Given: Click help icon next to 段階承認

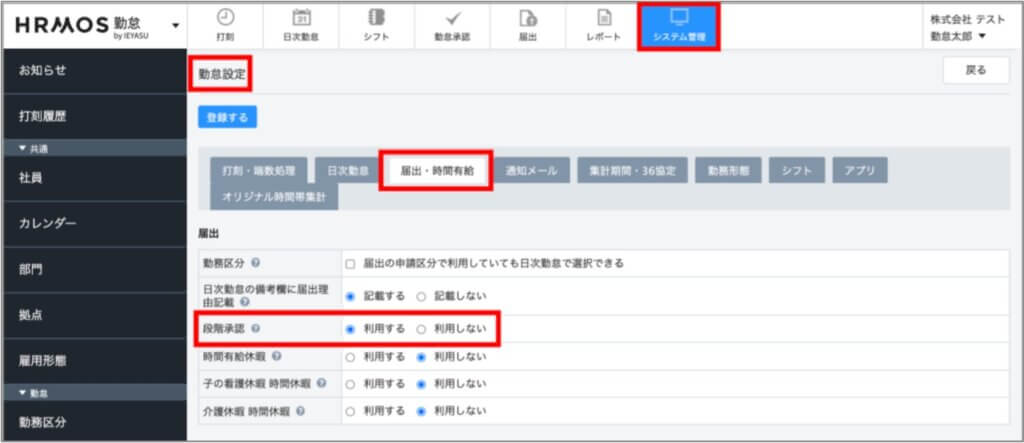Looking at the screenshot, I should [x=255, y=329].
